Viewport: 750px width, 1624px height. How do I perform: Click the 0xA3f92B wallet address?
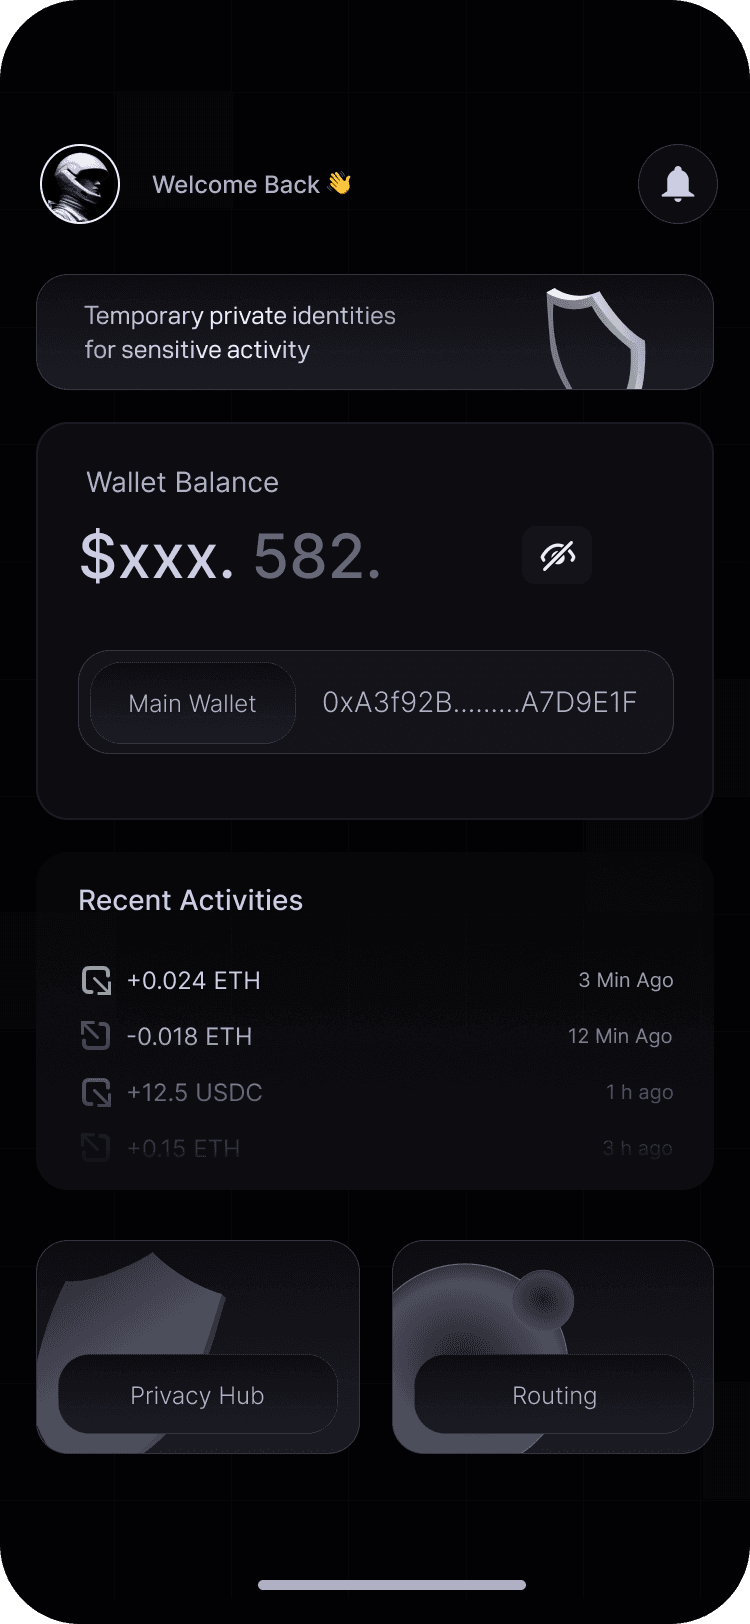point(479,703)
